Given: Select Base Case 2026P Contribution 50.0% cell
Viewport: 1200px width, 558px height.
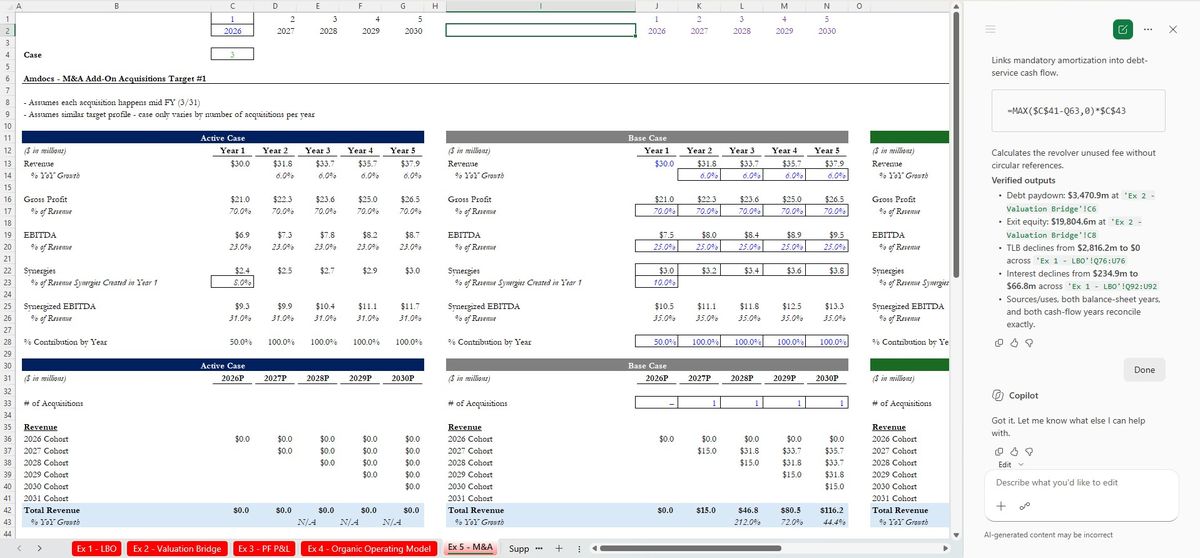Looking at the screenshot, I should click(x=657, y=342).
